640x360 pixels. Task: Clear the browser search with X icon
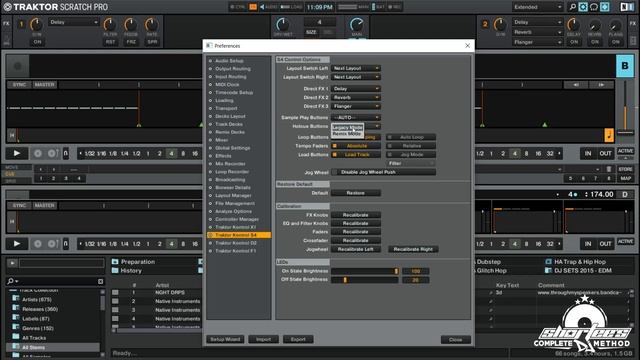coord(100,282)
